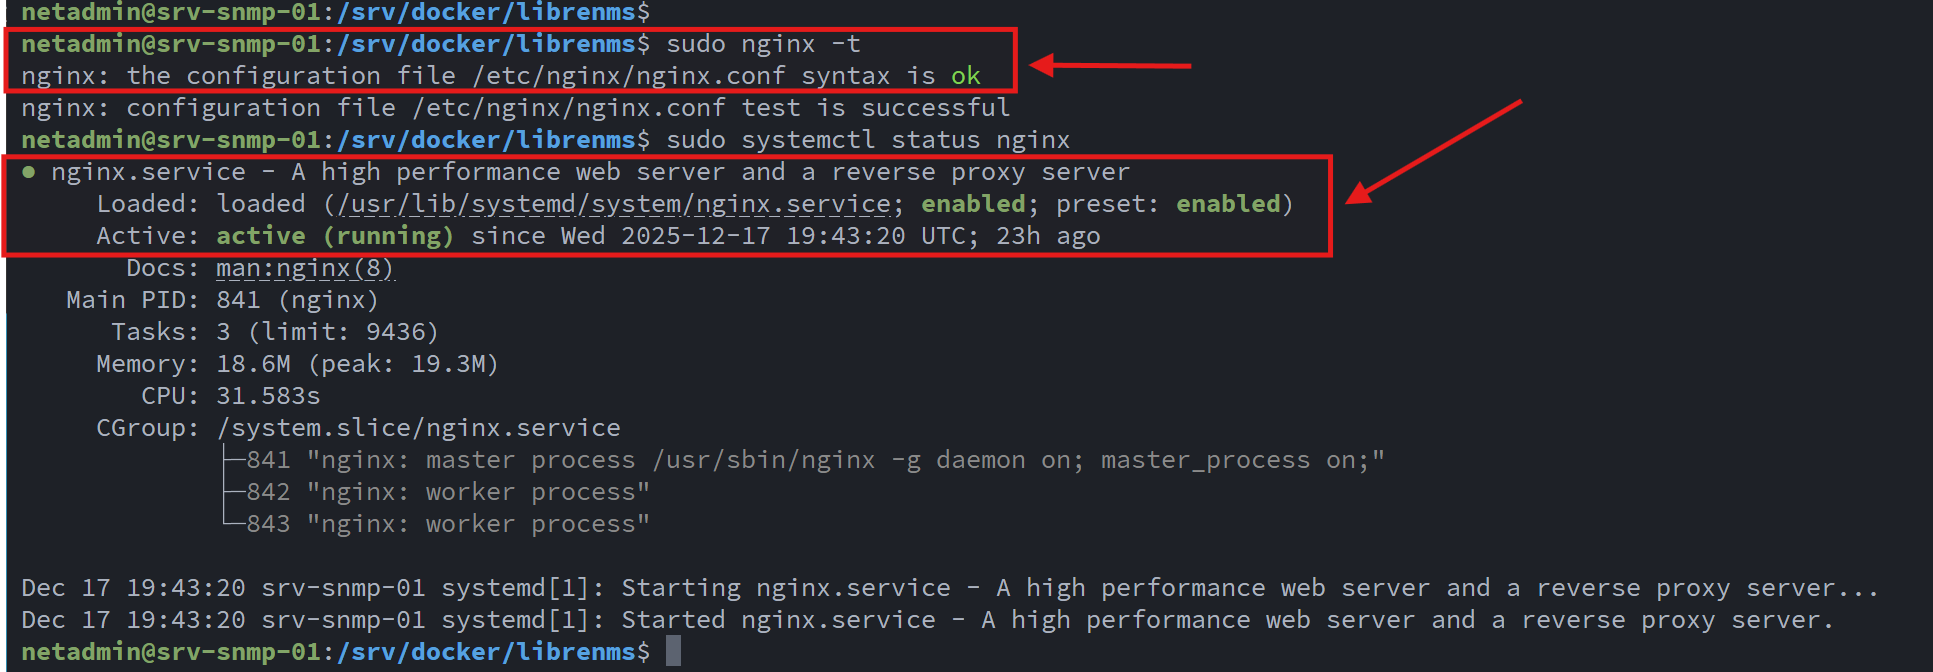Click the "sudo nginx -t" command text

click(x=763, y=44)
